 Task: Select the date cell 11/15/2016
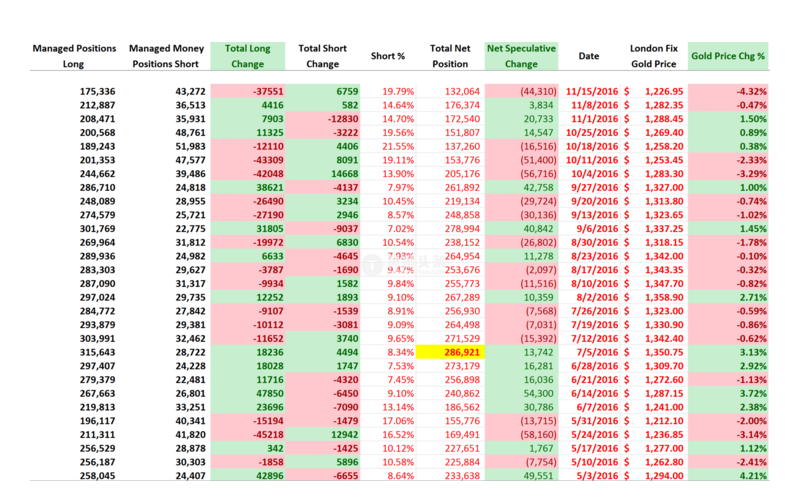[588, 91]
